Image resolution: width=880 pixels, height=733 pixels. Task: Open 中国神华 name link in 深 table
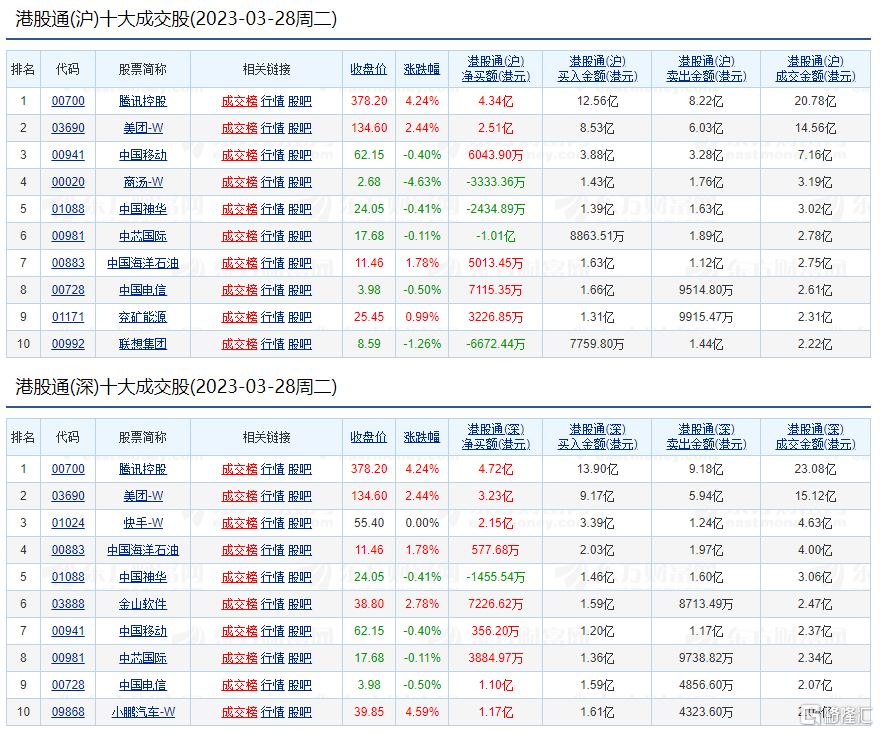(143, 576)
